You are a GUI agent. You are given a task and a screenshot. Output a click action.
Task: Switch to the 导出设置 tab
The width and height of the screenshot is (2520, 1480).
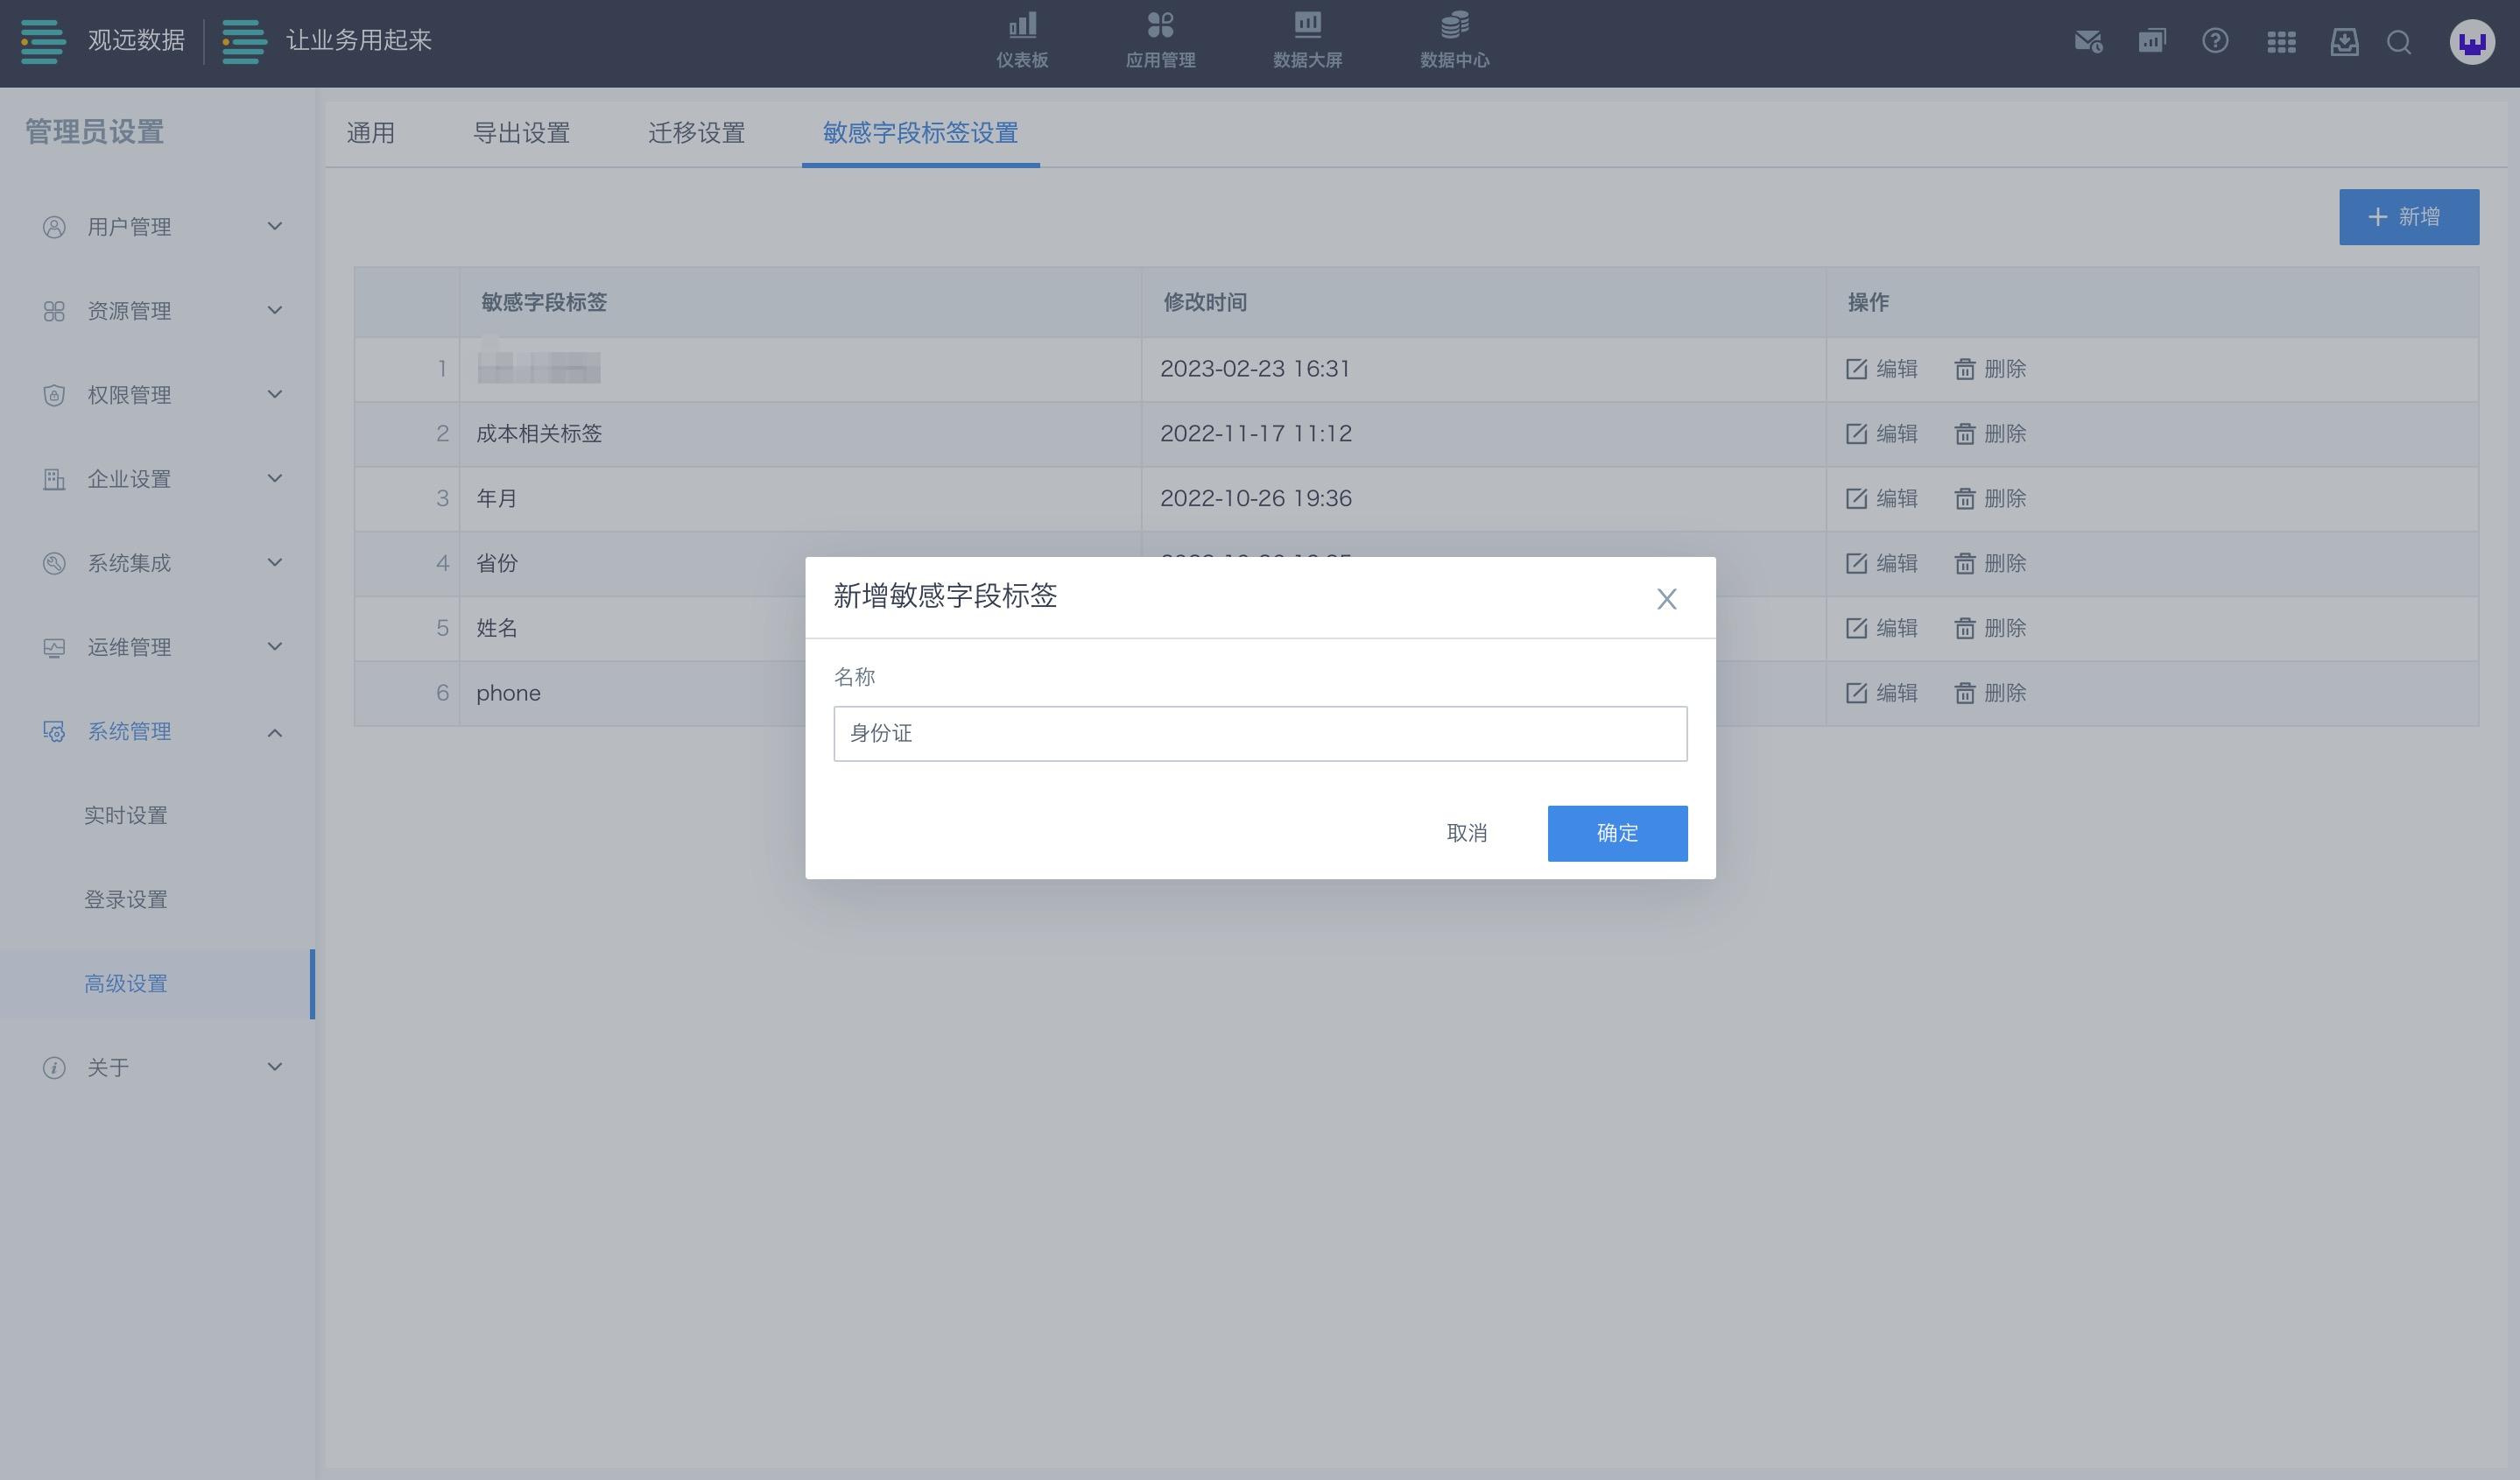(x=521, y=133)
